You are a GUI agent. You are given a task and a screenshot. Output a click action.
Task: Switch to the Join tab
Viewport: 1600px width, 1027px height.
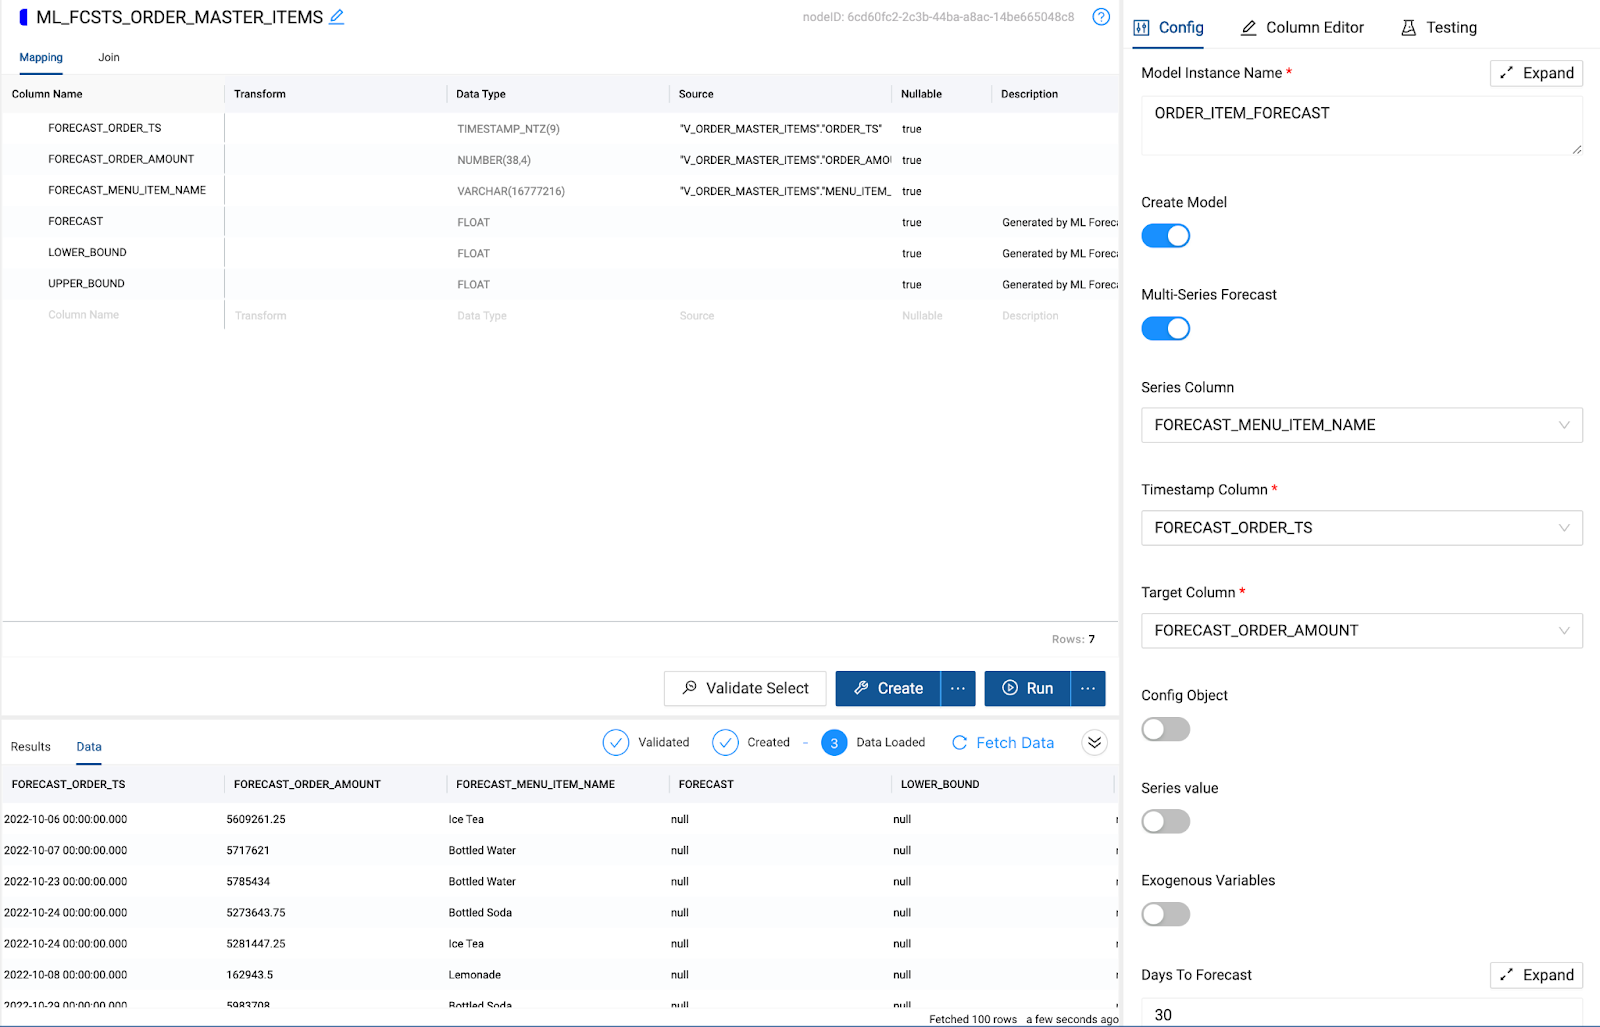[108, 57]
